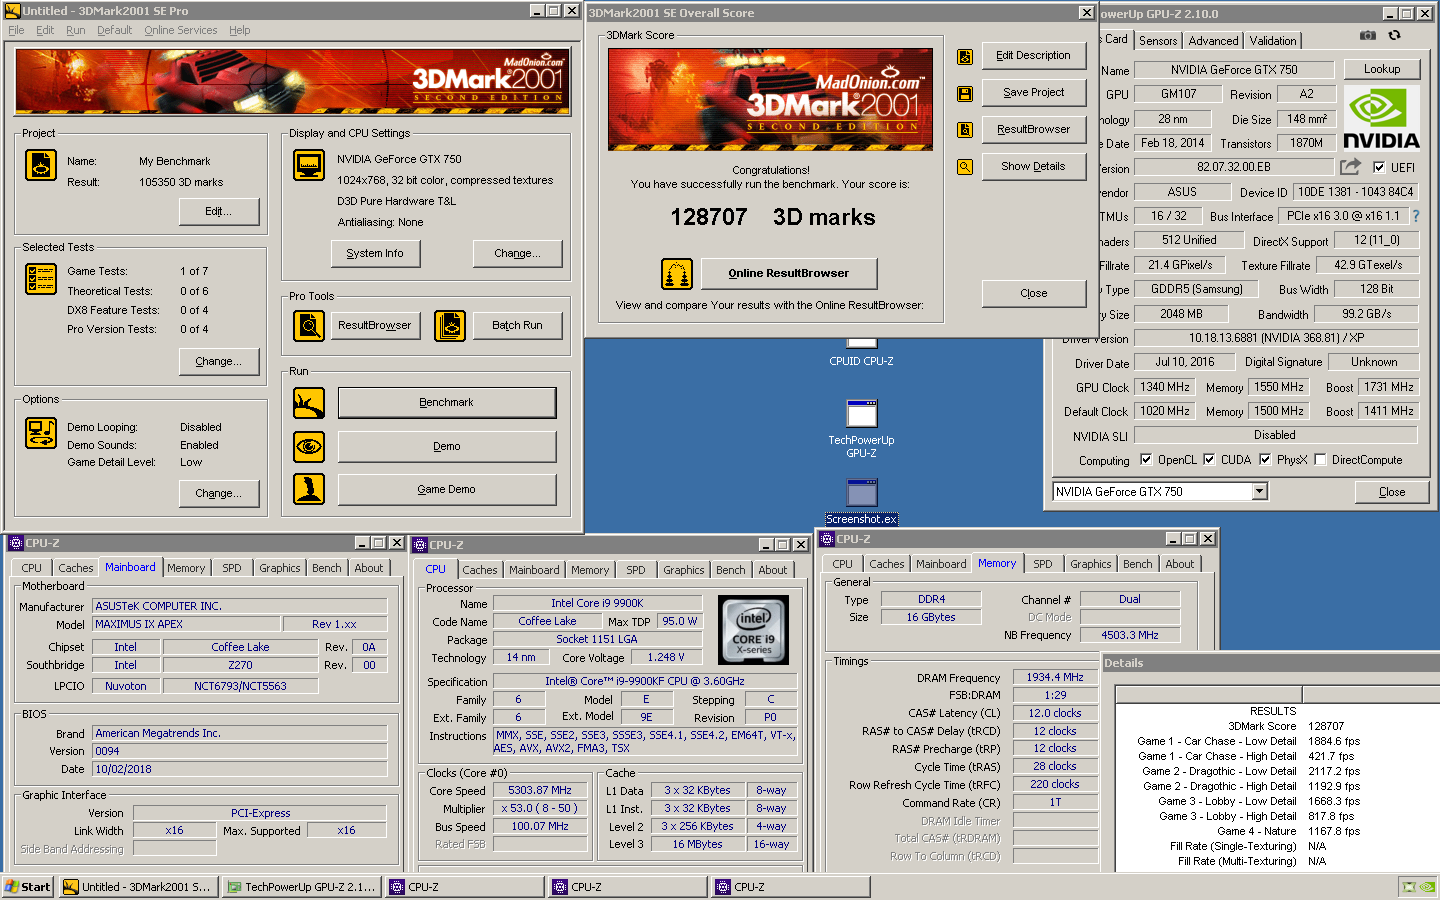This screenshot has width=1440, height=900.
Task: Click the GPU Name field in GPU-Z
Action: tap(1234, 69)
